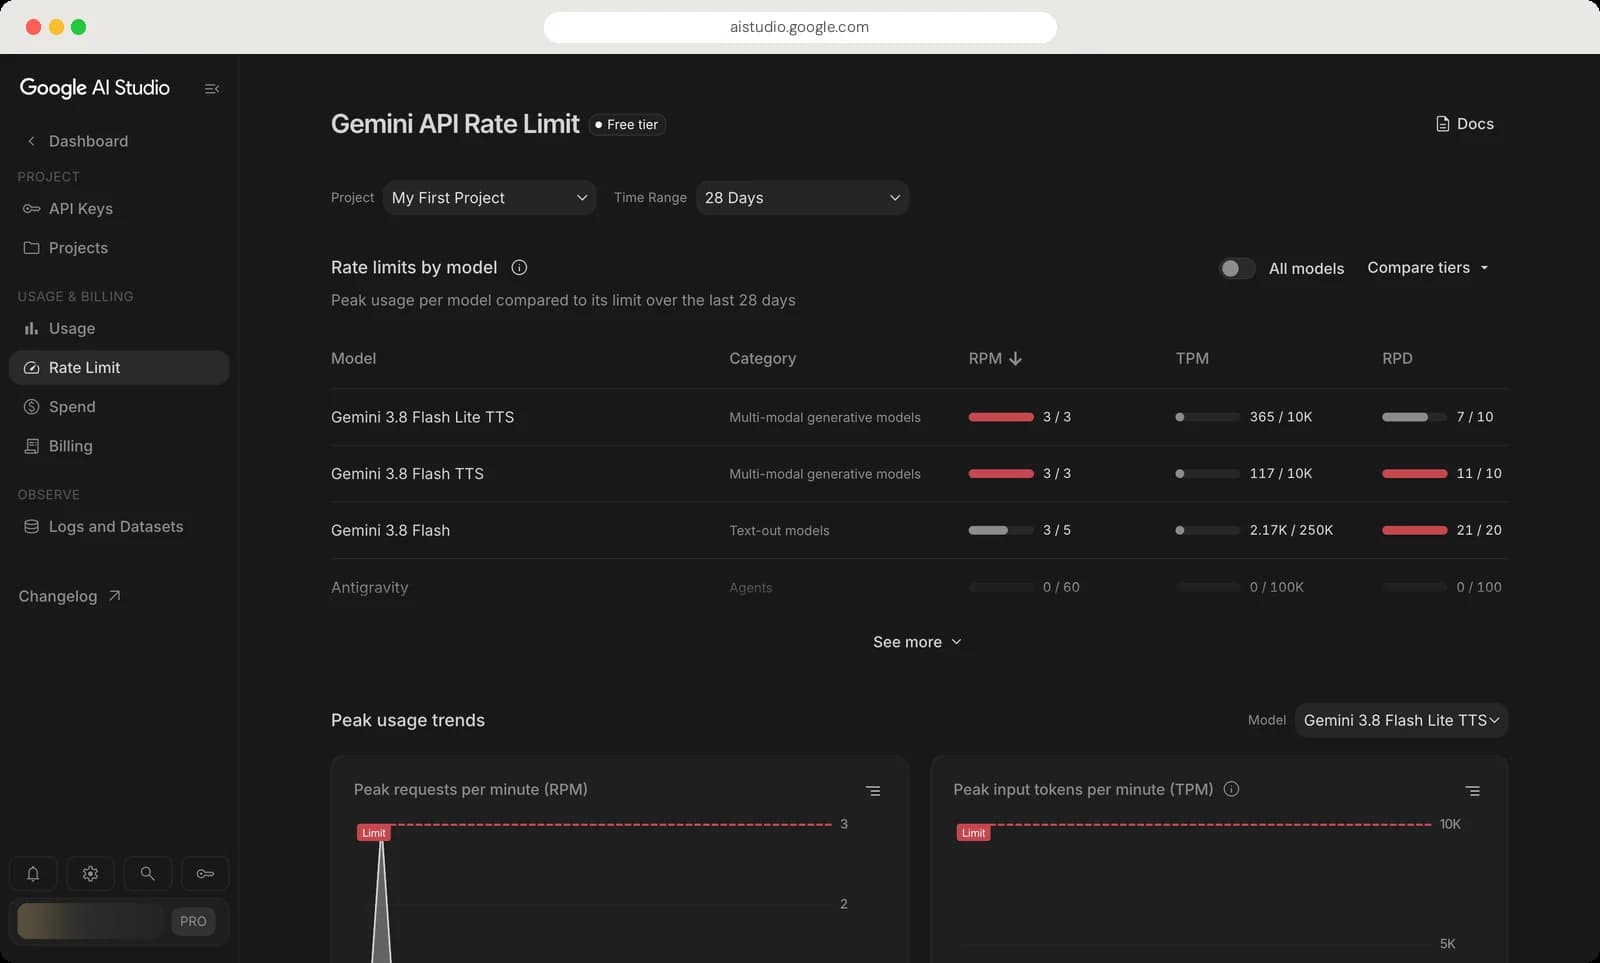Collapse the sidebar with the menu icon

212,89
